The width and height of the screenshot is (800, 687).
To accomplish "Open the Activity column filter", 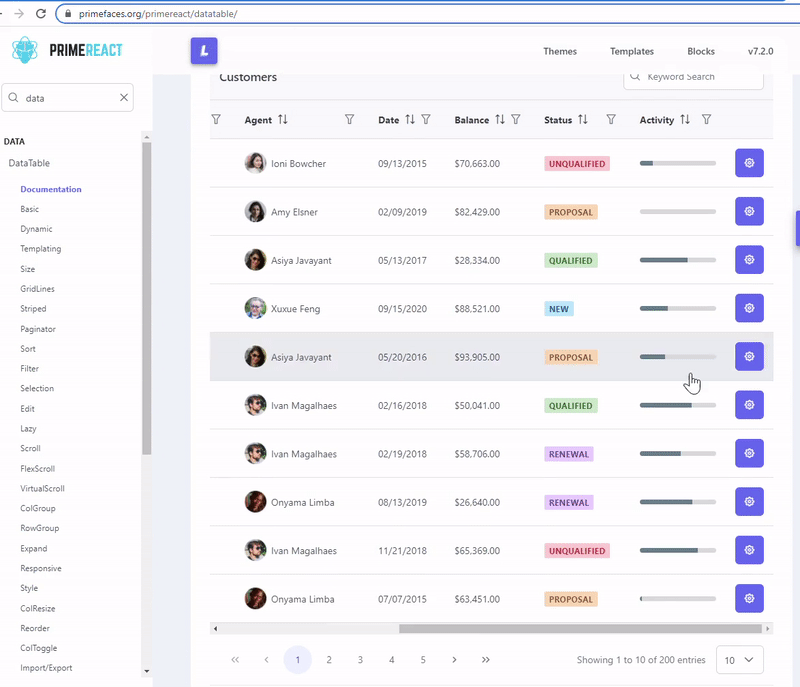I will tap(706, 119).
